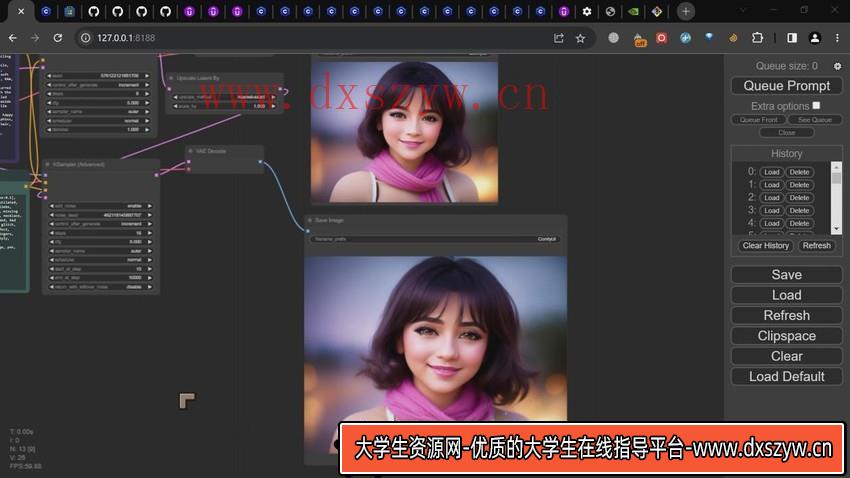
Task: Open scheduler dropdown in KSampler (Advanced)
Action: [100, 260]
